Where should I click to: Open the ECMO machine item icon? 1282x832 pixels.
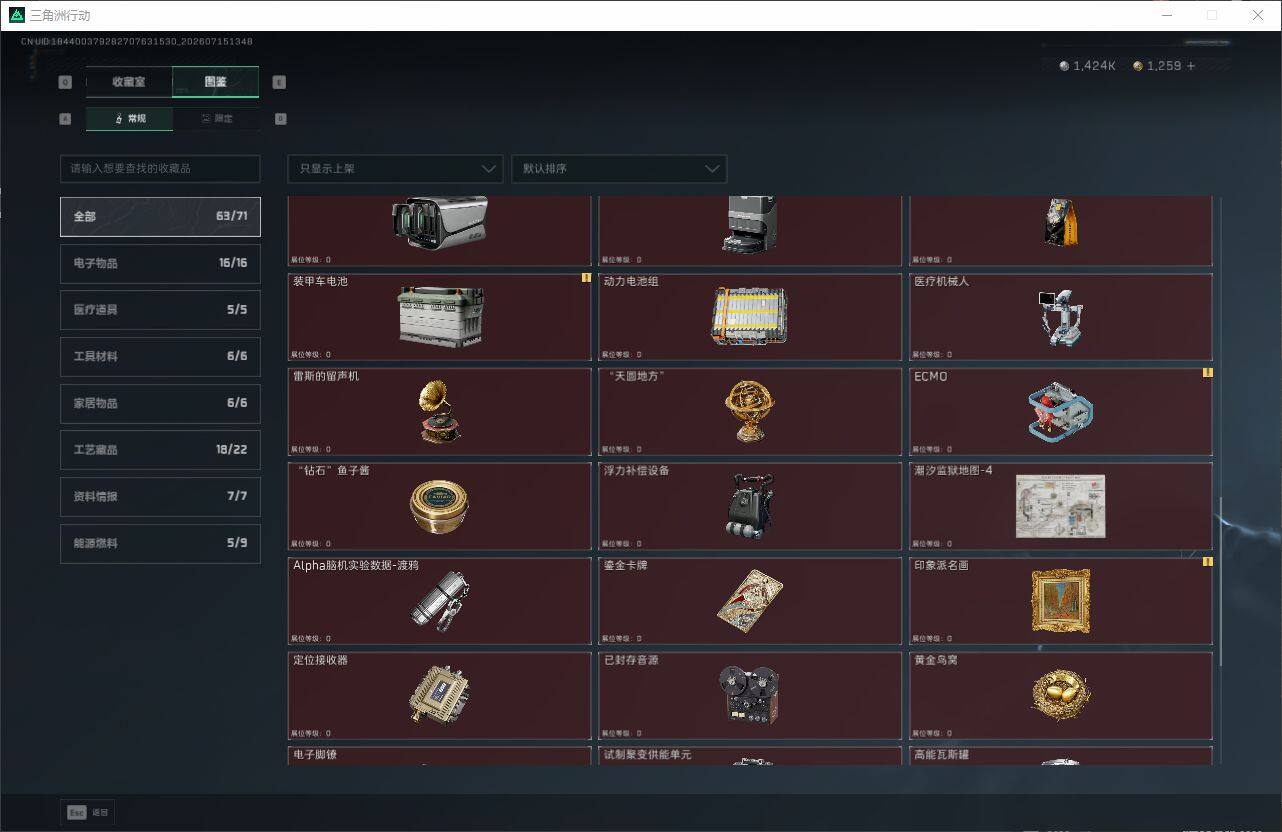tap(1060, 411)
